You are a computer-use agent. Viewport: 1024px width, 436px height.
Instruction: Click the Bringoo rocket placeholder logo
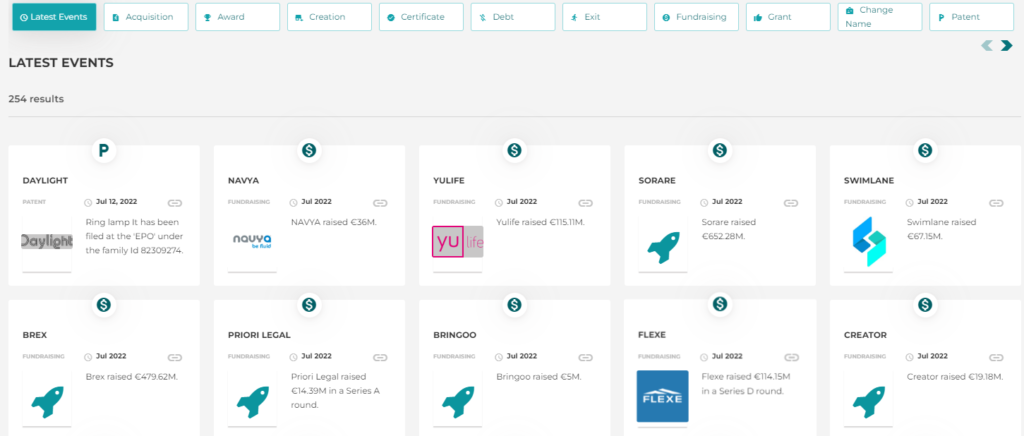(458, 402)
